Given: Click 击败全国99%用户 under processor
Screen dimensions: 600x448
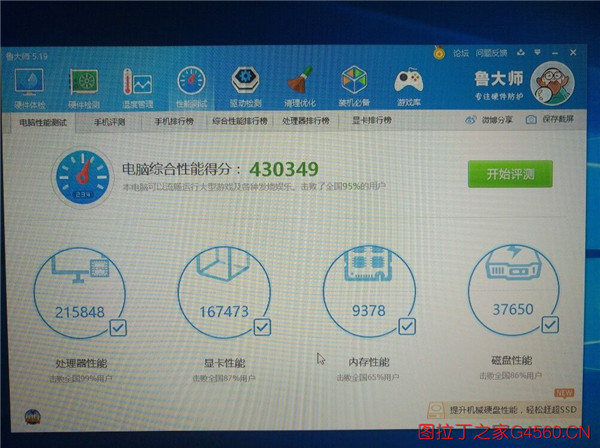Looking at the screenshot, I should tap(81, 379).
